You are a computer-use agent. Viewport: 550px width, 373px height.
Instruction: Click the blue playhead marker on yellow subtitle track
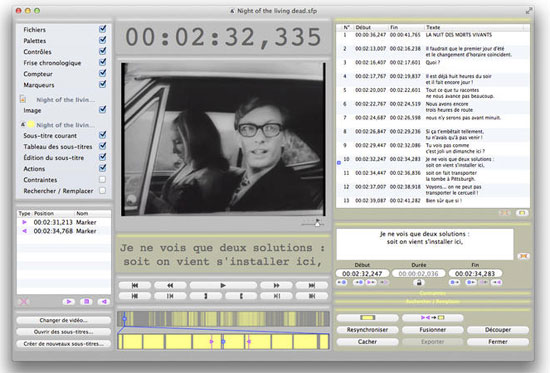coord(223,341)
